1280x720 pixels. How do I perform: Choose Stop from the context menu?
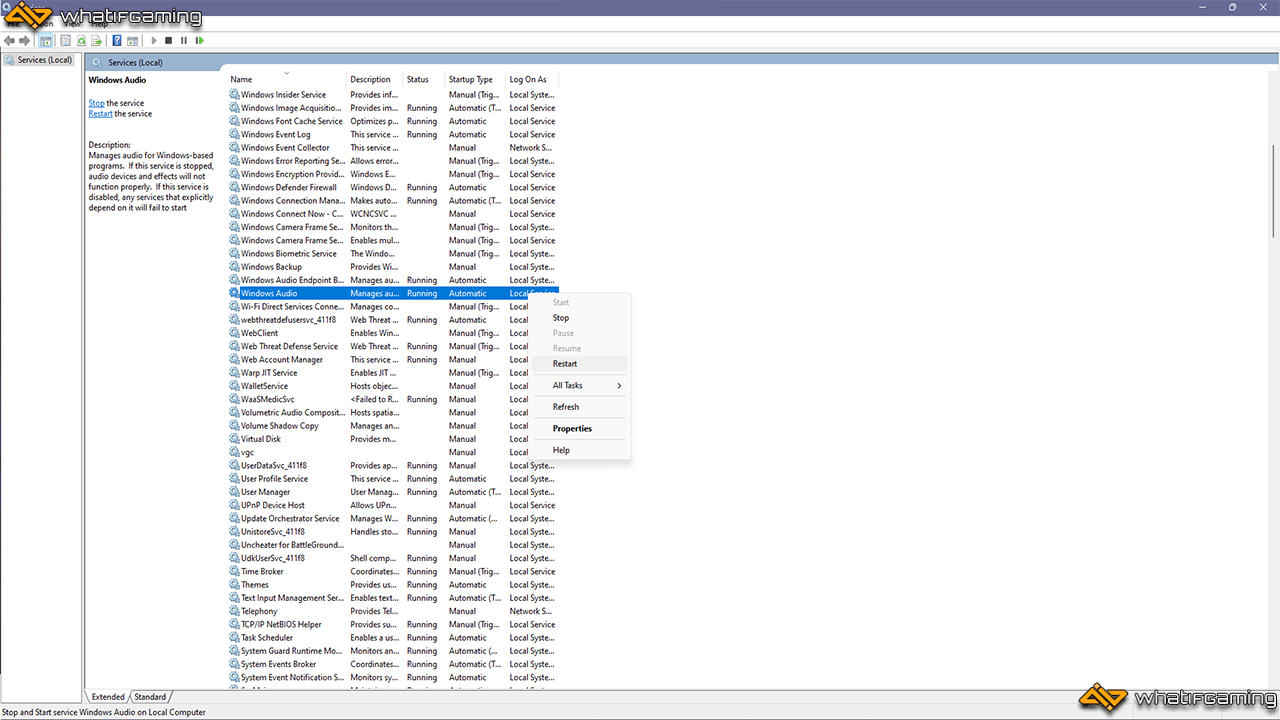581,318
